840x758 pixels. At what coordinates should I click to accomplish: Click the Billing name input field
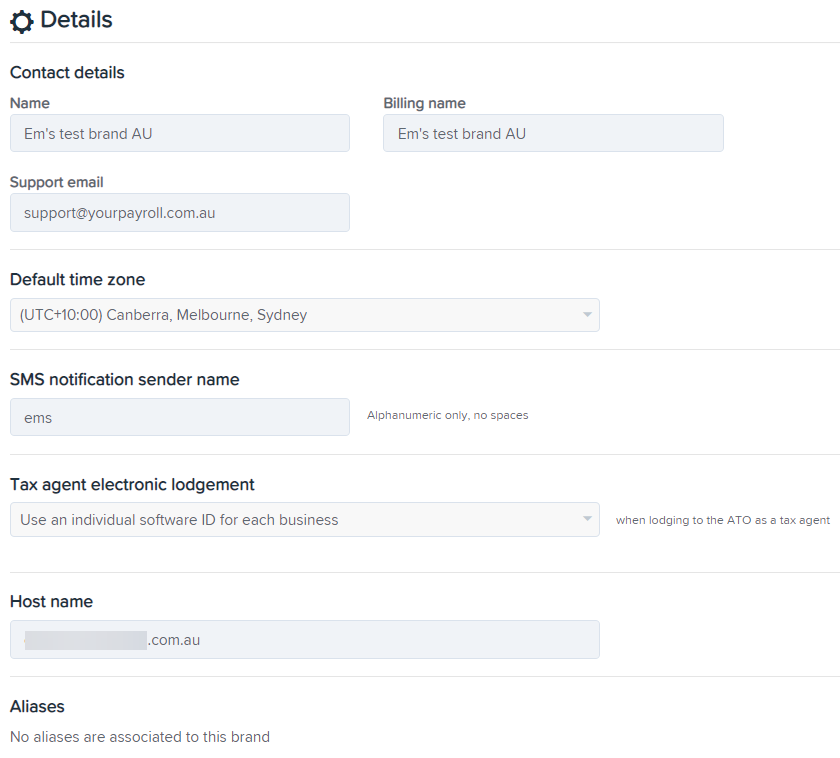[x=553, y=133]
